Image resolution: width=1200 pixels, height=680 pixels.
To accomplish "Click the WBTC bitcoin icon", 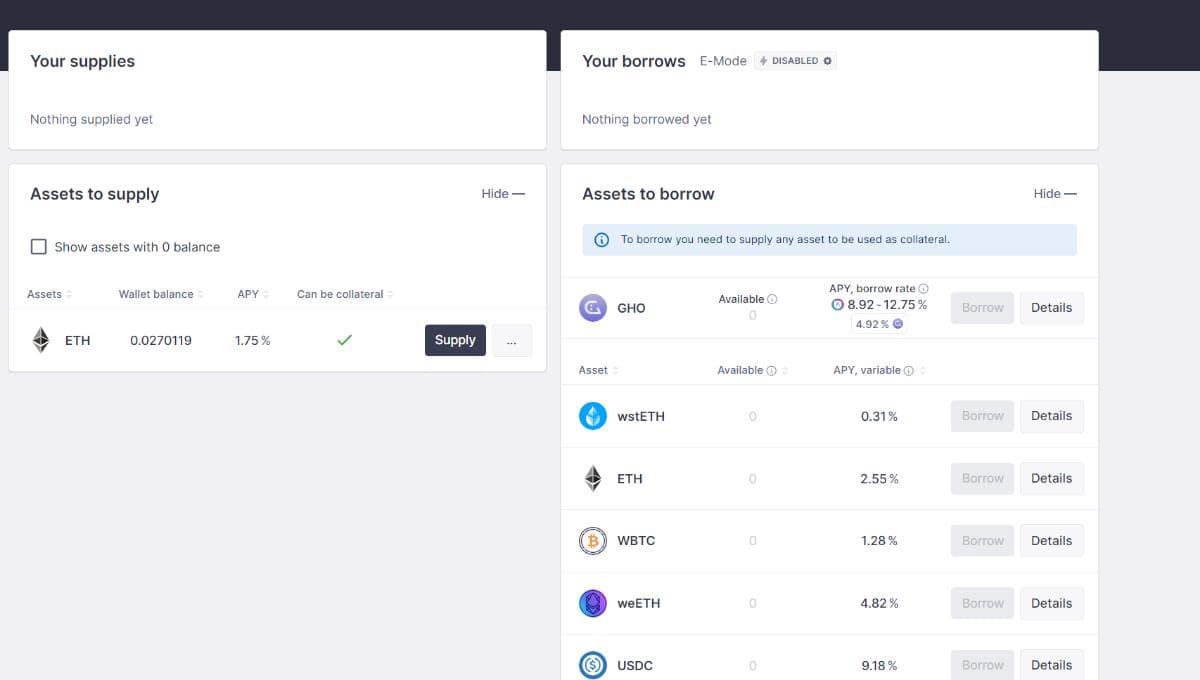I will pyautogui.click(x=593, y=541).
